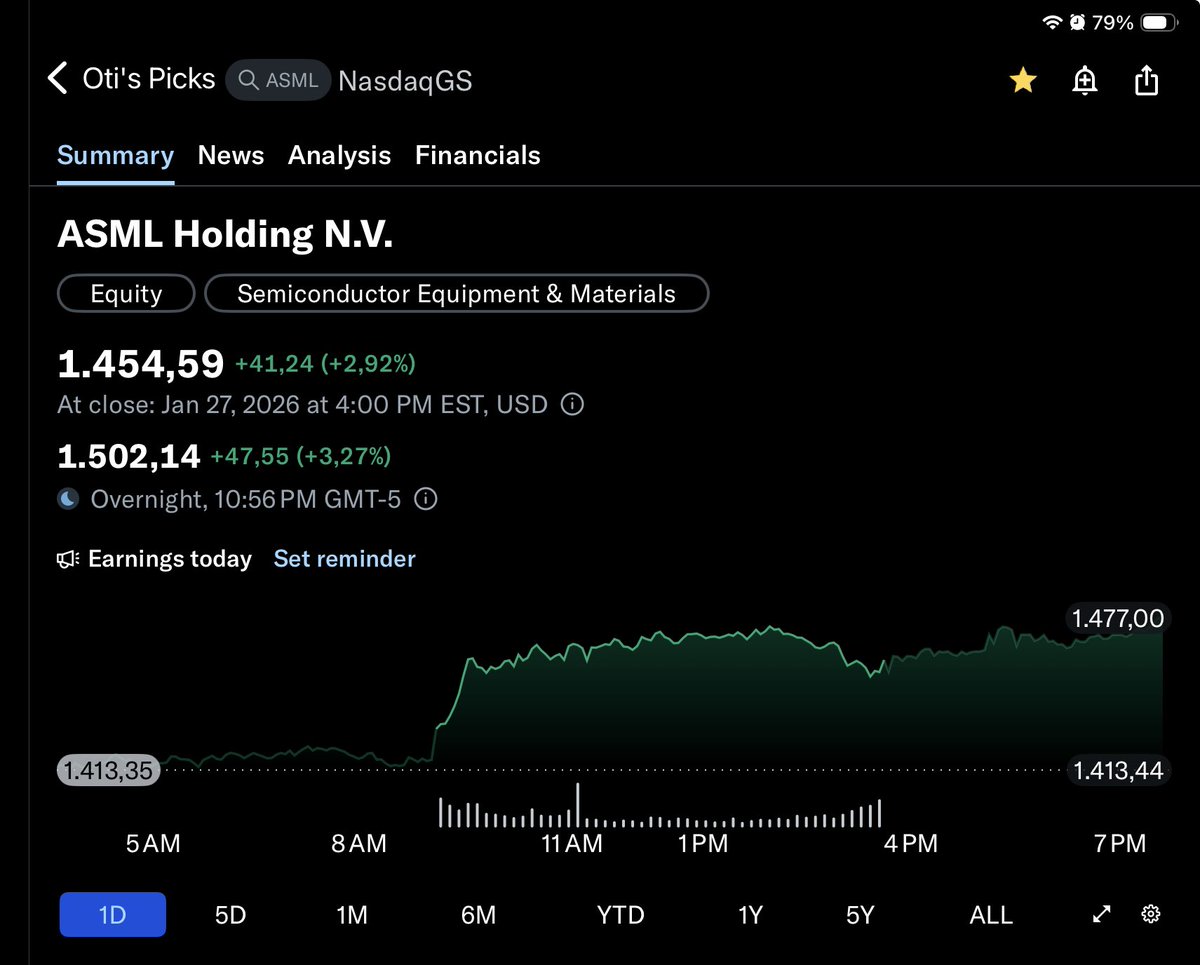This screenshot has width=1200, height=965.
Task: Select the 1D chart range
Action: (x=113, y=915)
